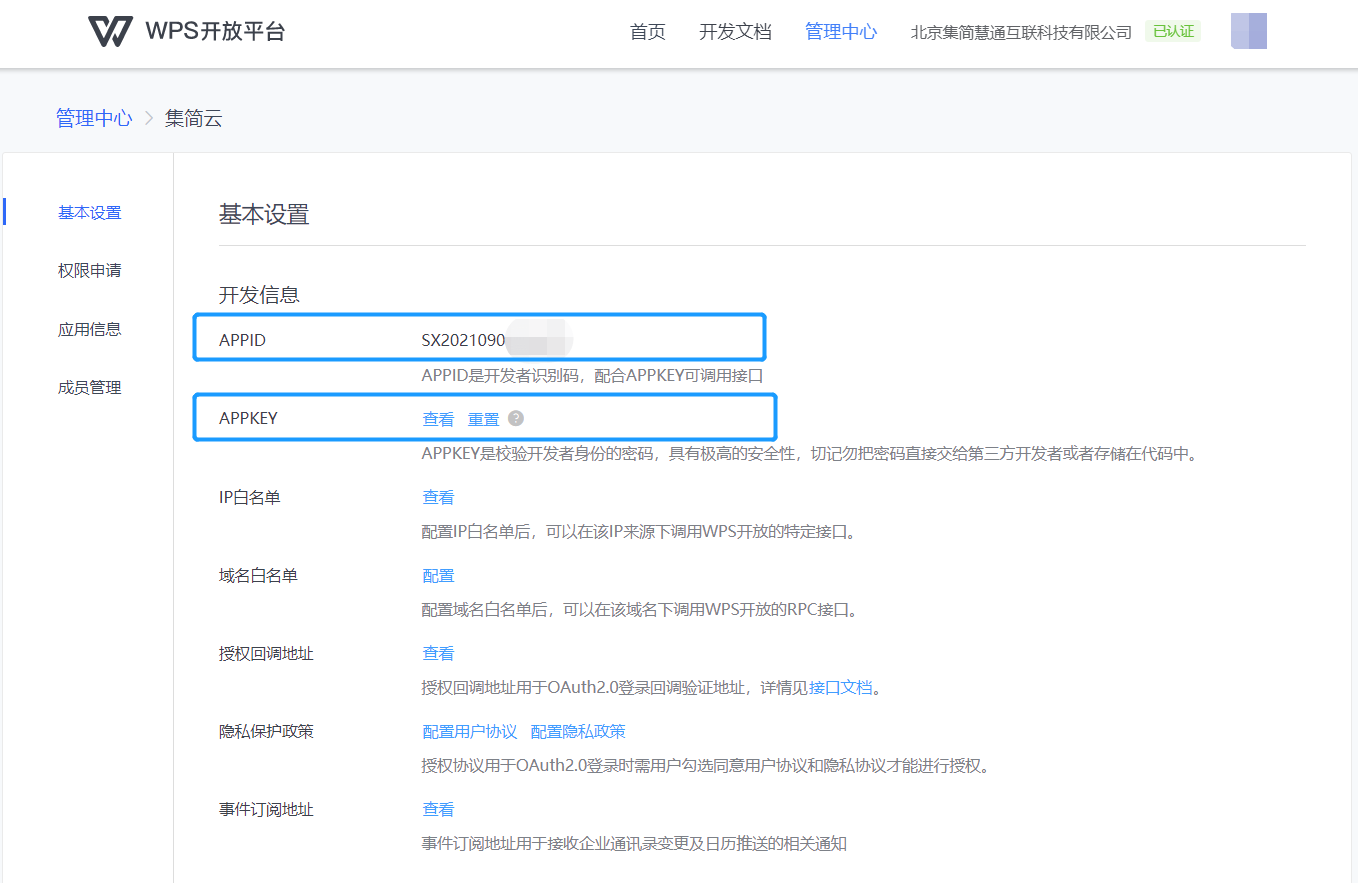View the APPKEY by clicking 查看

pos(437,418)
